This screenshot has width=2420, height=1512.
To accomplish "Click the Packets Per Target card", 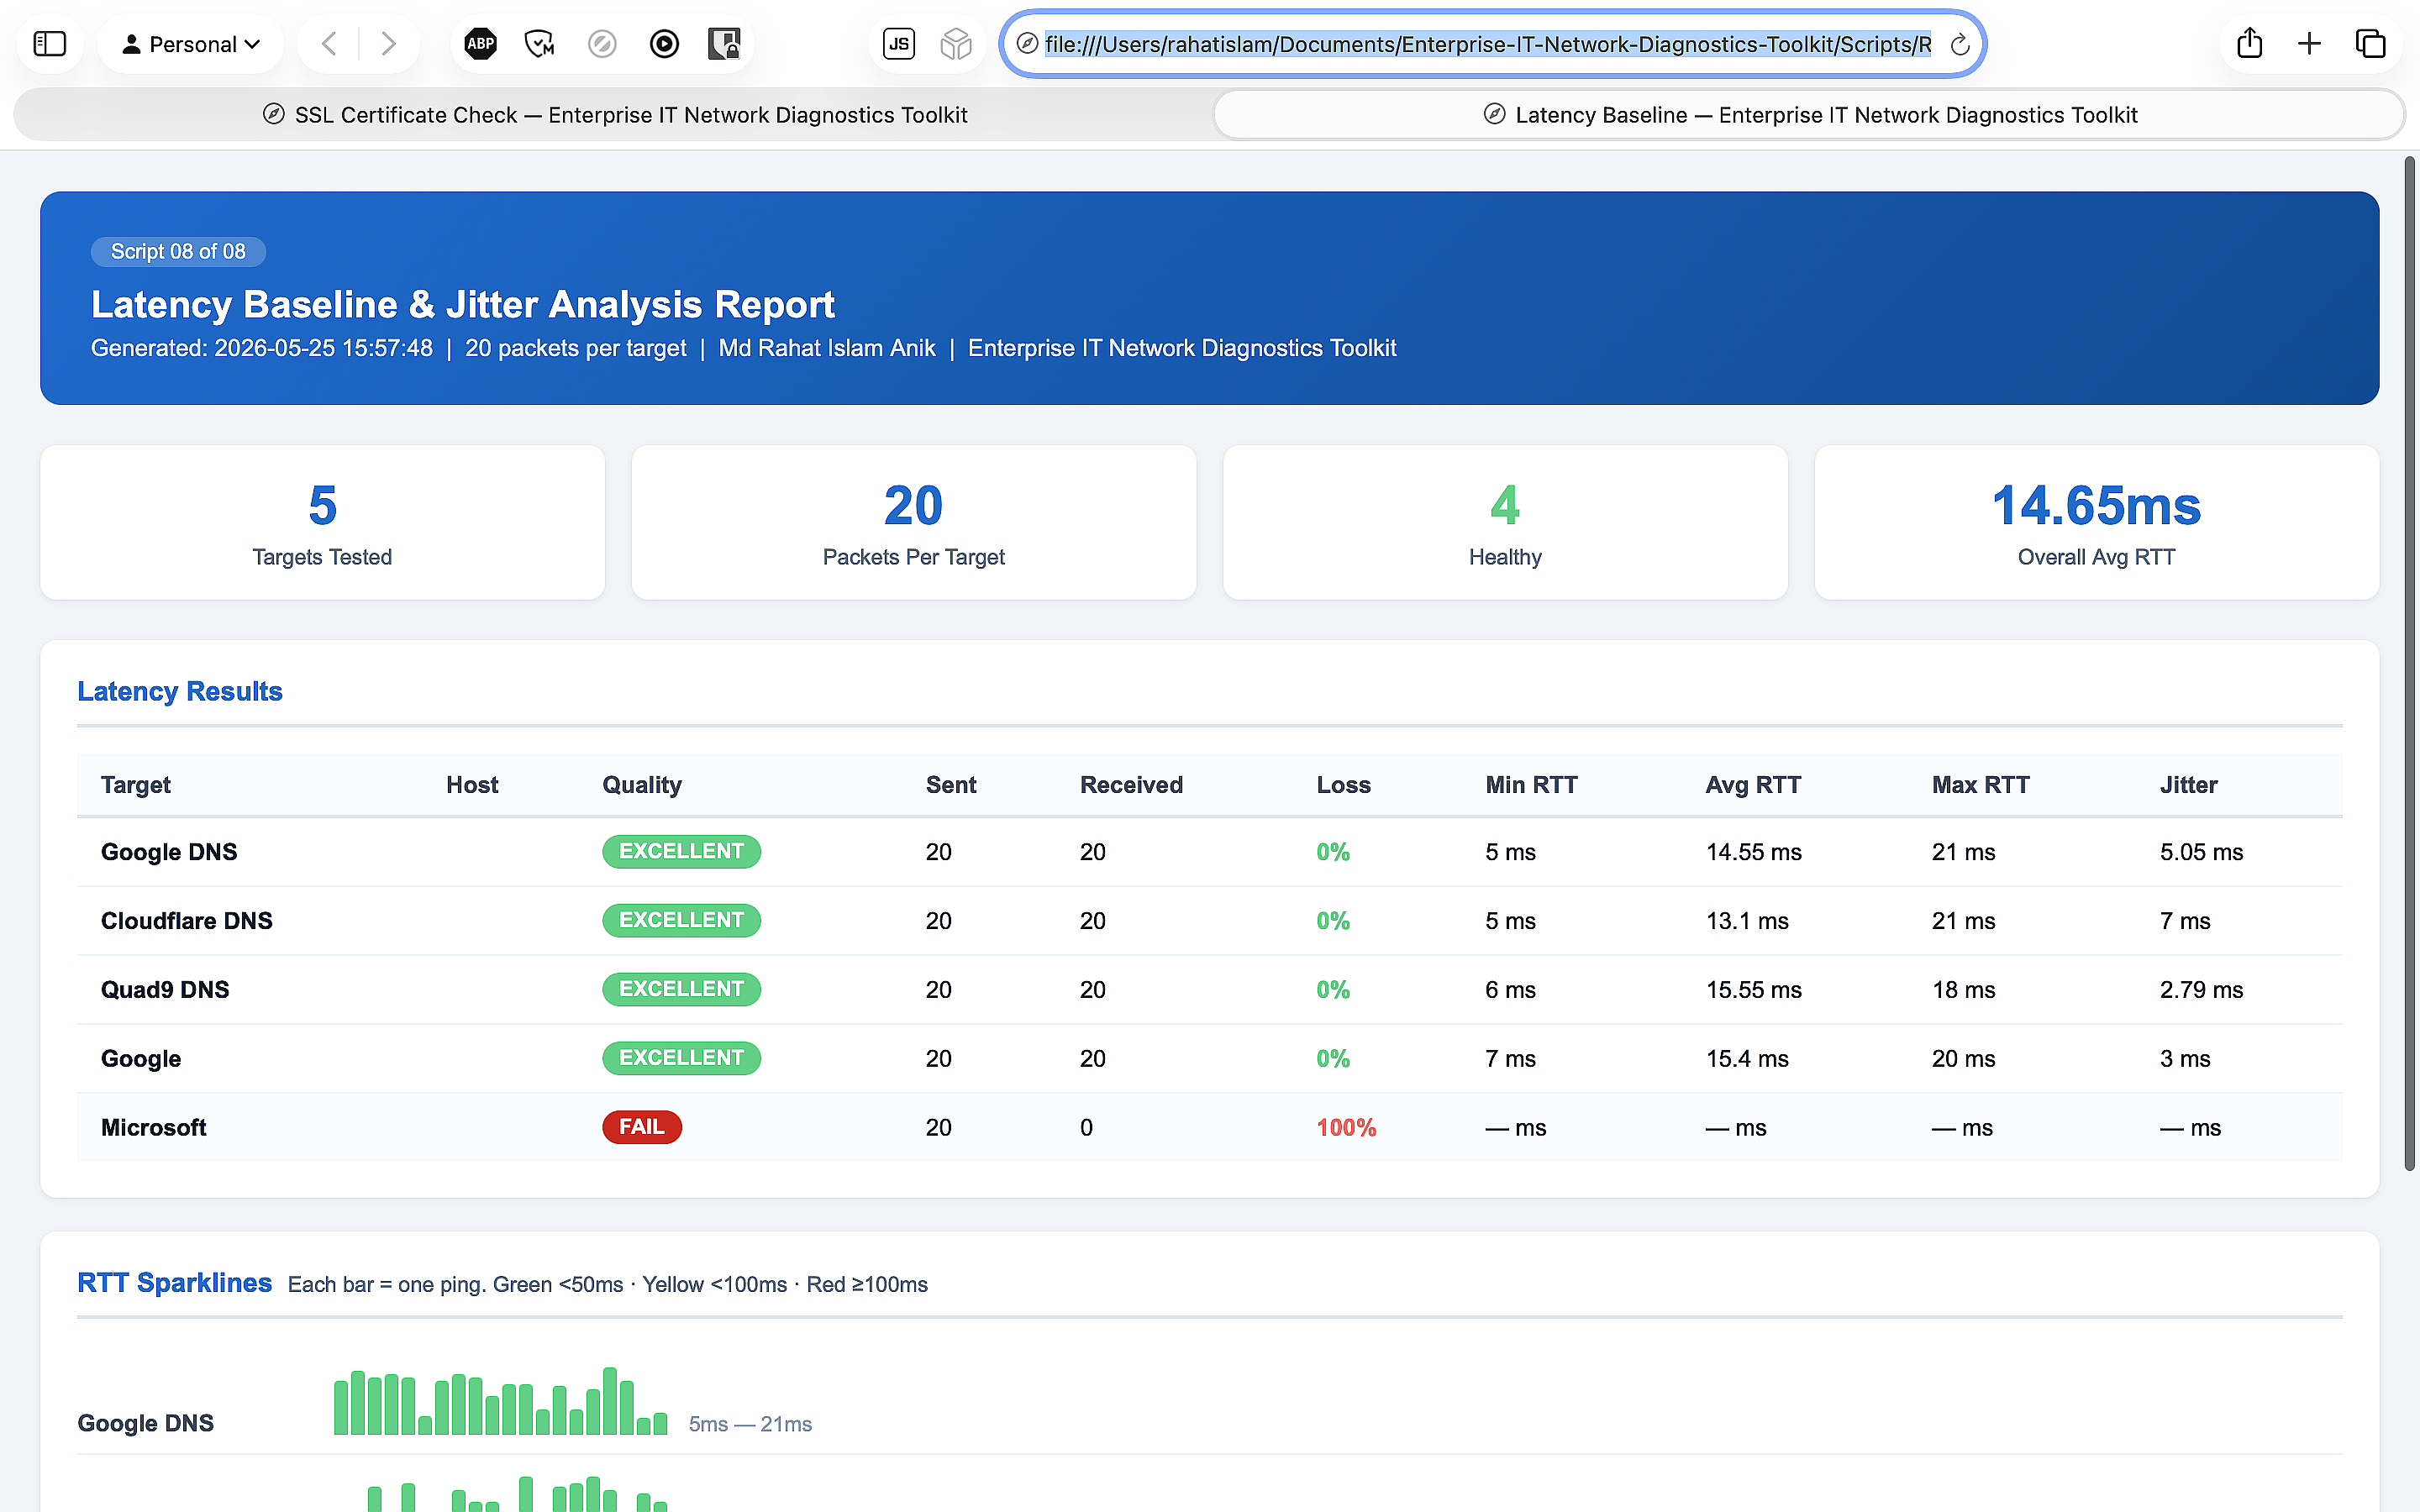I will 914,523.
